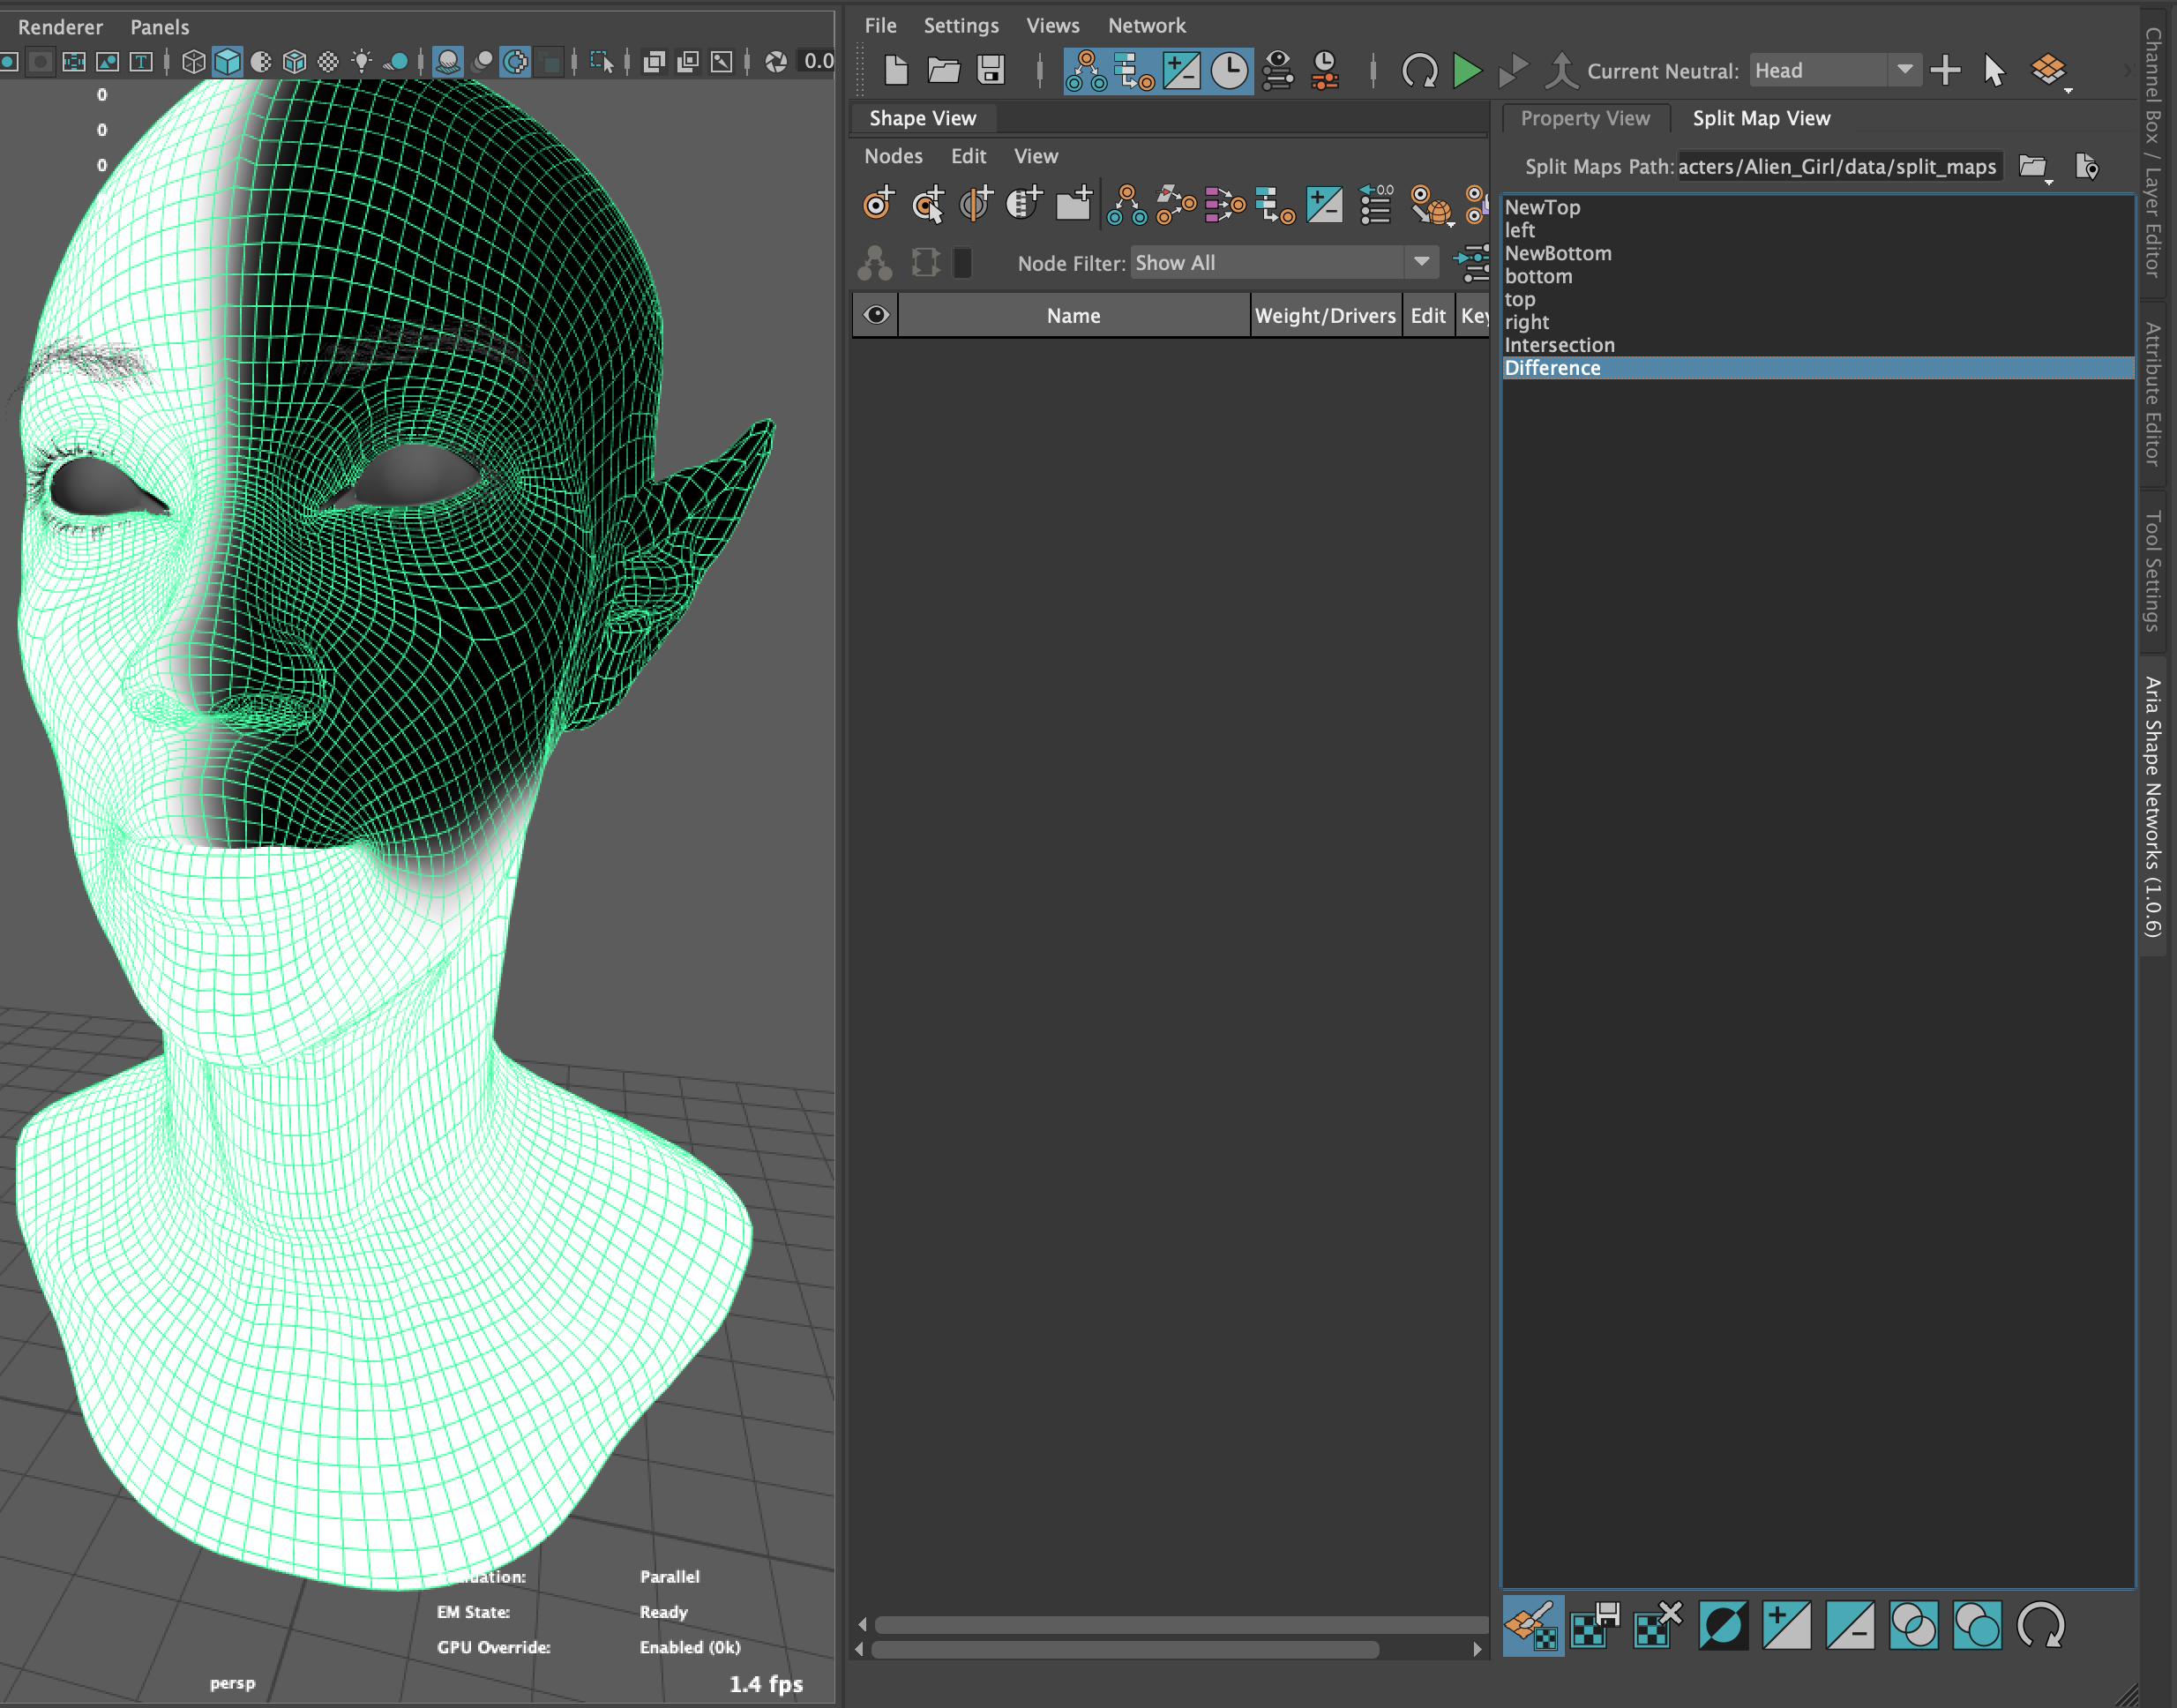Open the Settings menu
Screen dimensions: 2177x1708
960,25
